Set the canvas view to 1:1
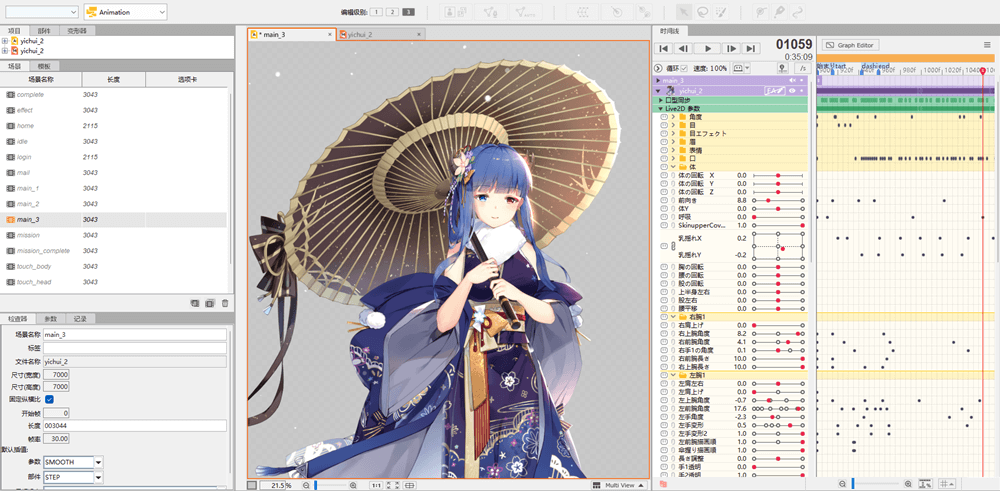1000x491 pixels. coord(376,485)
